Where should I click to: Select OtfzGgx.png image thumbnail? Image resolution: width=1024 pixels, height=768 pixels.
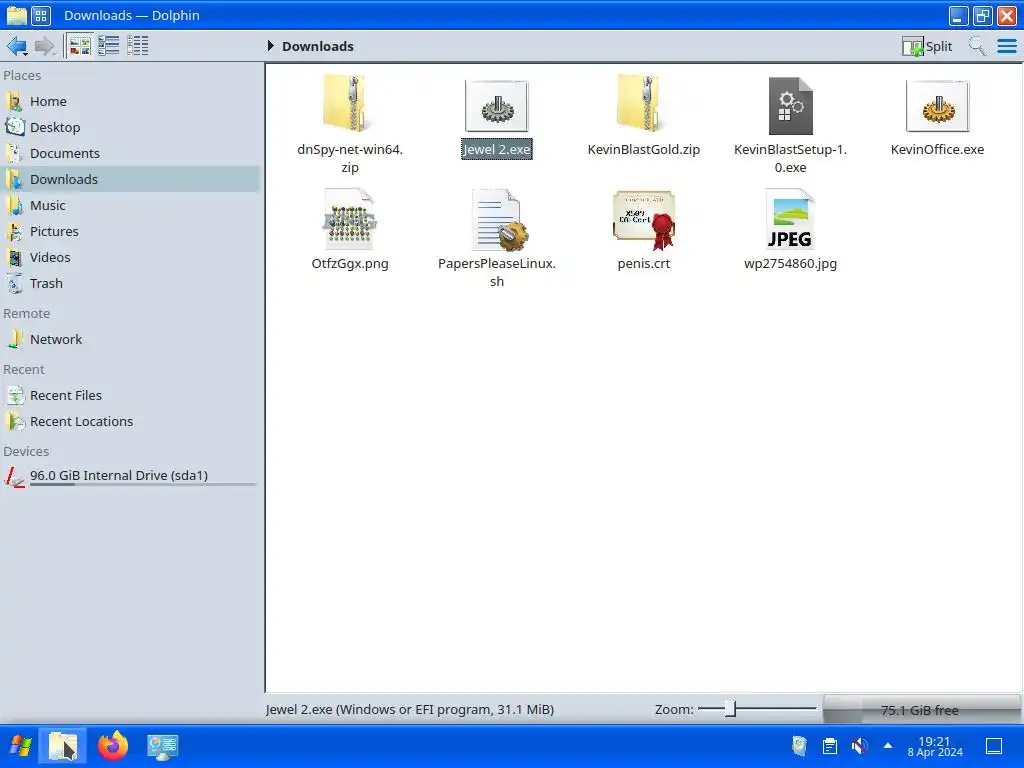pos(349,219)
